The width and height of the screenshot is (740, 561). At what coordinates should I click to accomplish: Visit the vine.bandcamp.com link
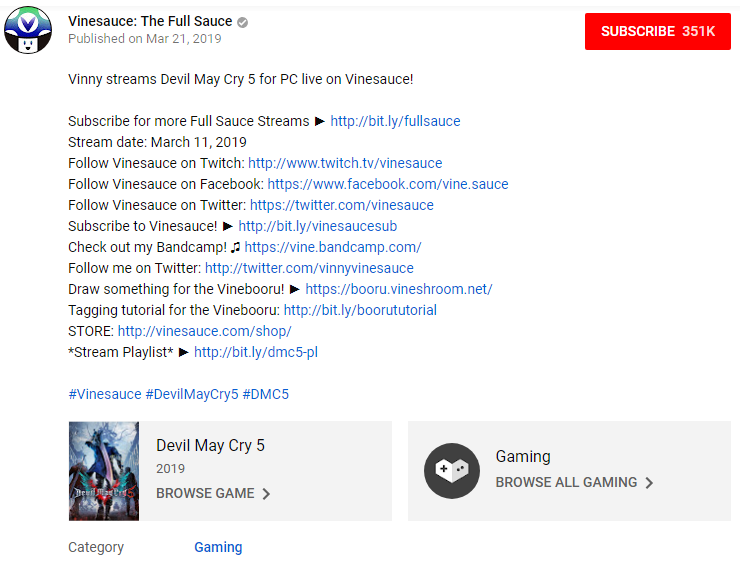[333, 247]
